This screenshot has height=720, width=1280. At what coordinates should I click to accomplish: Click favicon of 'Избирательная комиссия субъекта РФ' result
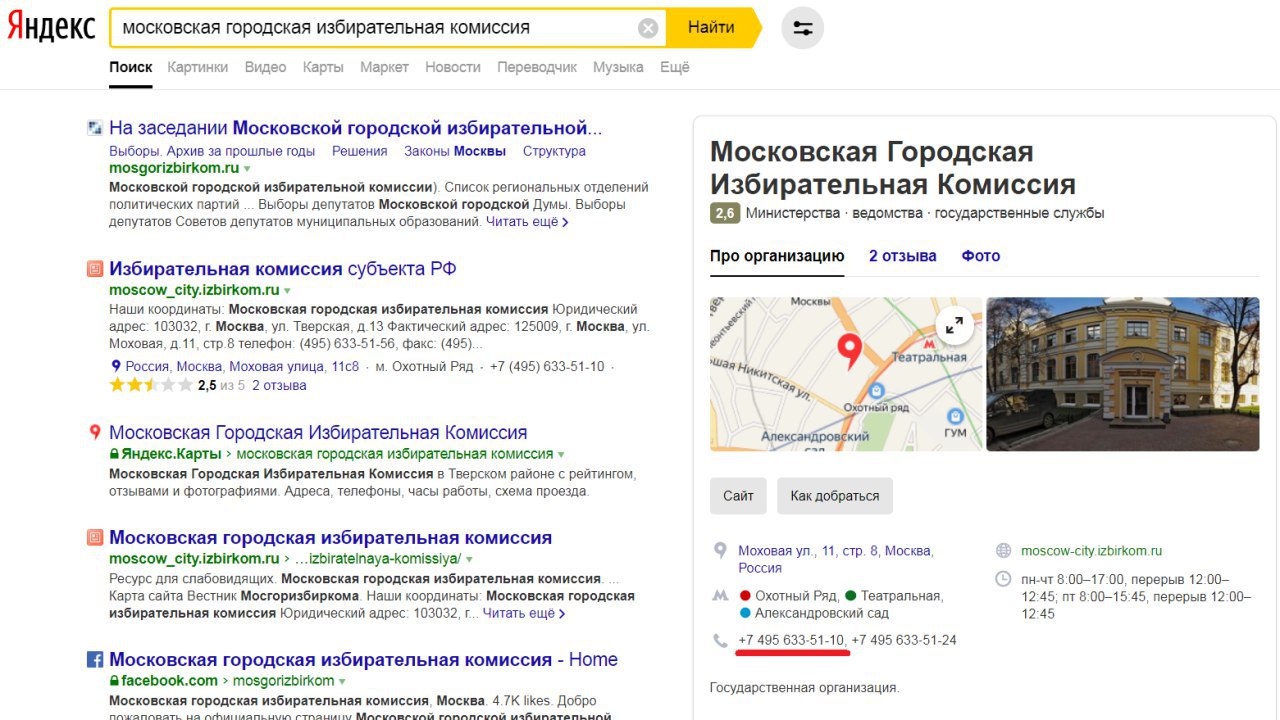pyautogui.click(x=95, y=269)
